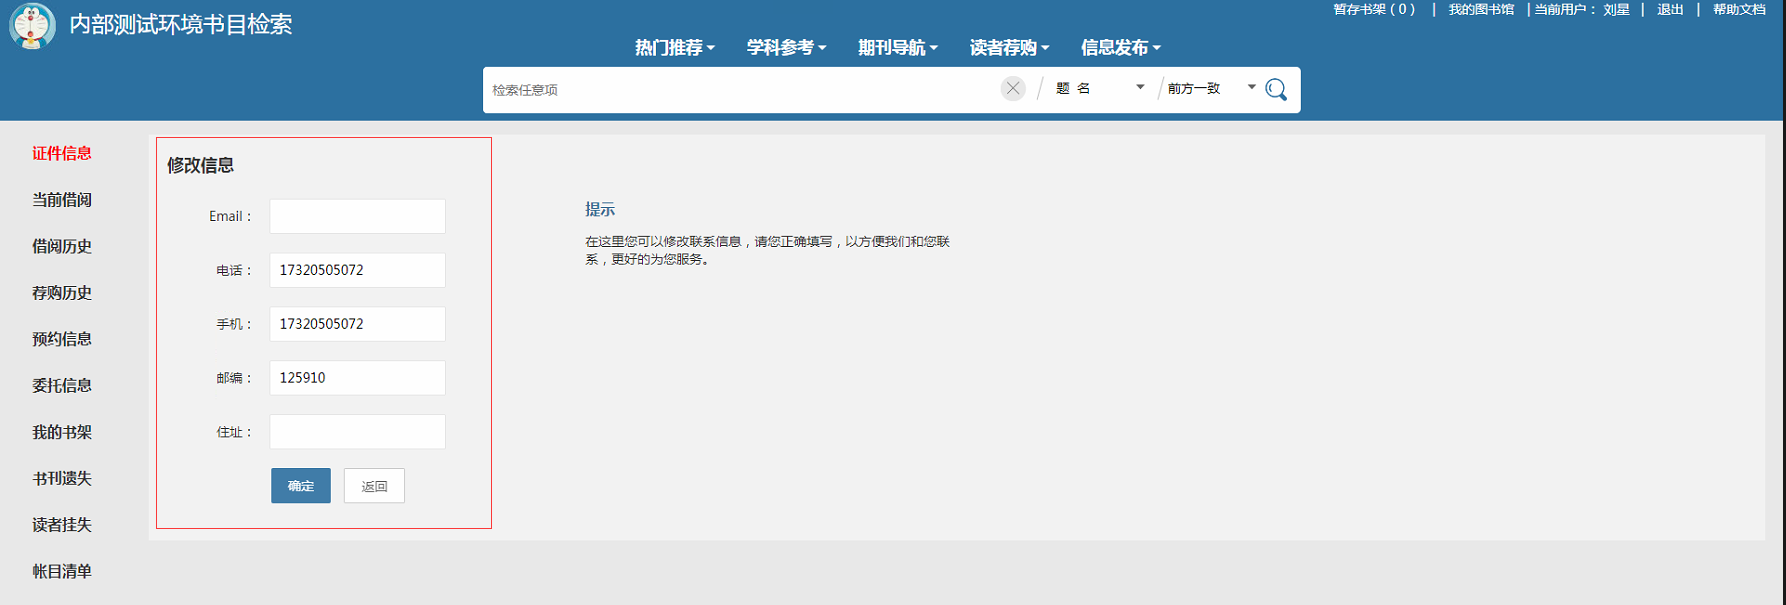Select 委托信息 in the sidebar

pyautogui.click(x=62, y=385)
